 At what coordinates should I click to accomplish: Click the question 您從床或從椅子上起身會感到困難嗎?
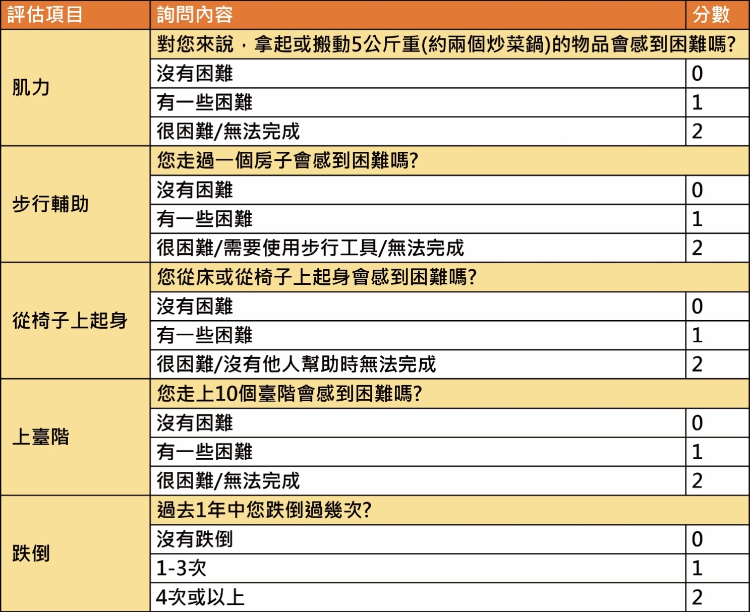click(x=450, y=277)
